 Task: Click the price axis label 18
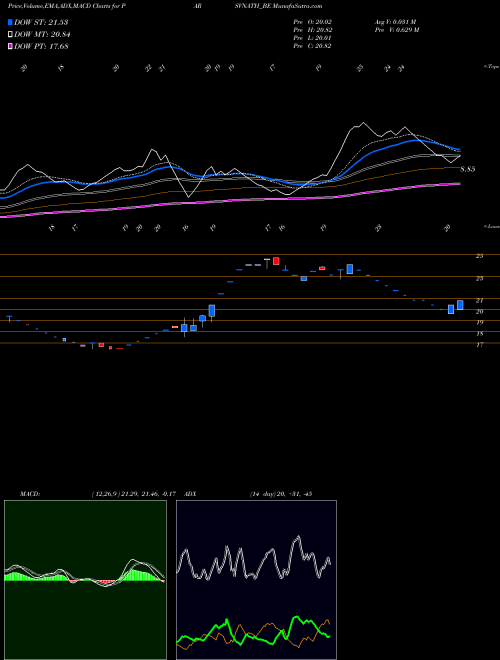pyautogui.click(x=479, y=334)
